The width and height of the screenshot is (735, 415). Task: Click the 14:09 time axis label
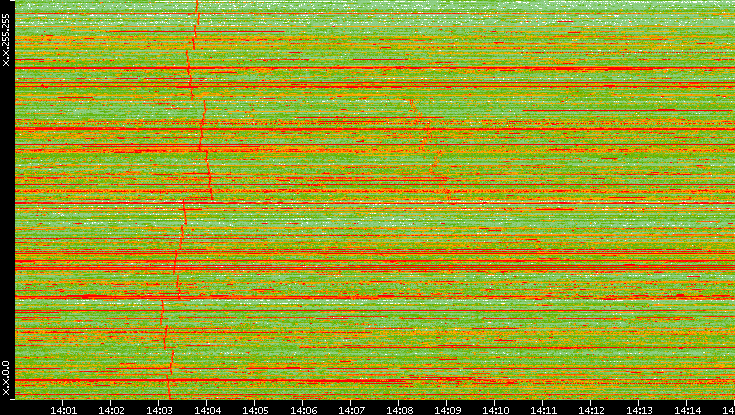pyautogui.click(x=447, y=410)
